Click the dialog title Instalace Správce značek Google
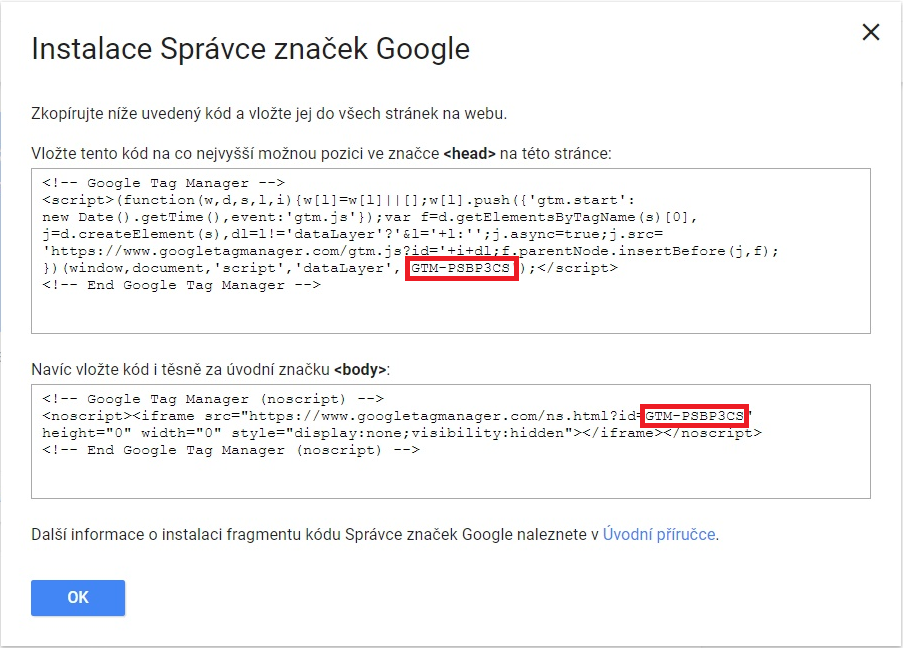This screenshot has height=648, width=903. pyautogui.click(x=250, y=48)
